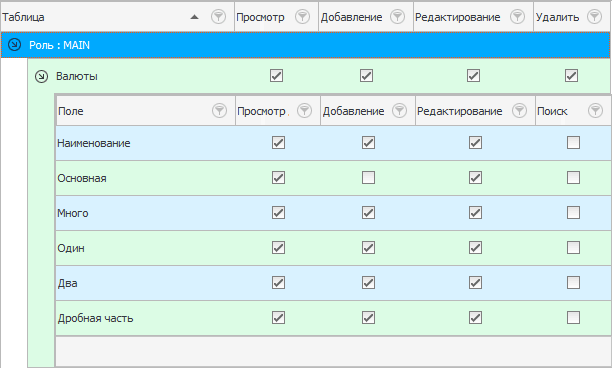Open filter for Удалить column

594,17
